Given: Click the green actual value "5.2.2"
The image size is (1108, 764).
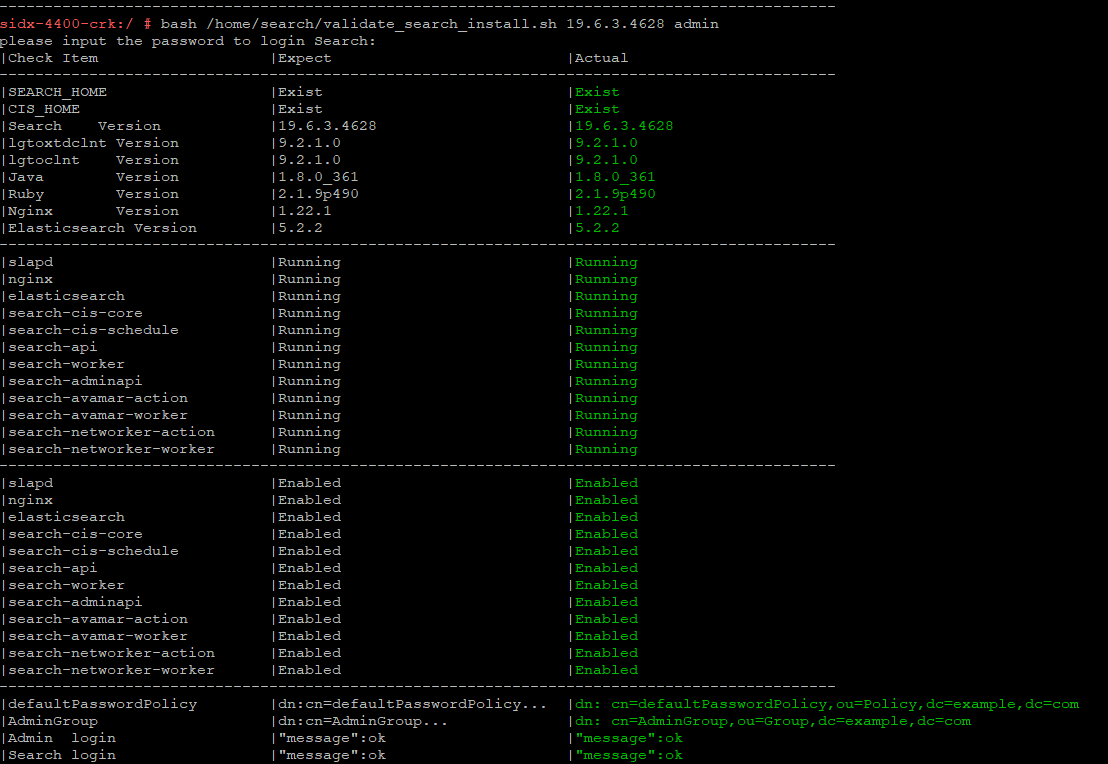Looking at the screenshot, I should (x=597, y=228).
